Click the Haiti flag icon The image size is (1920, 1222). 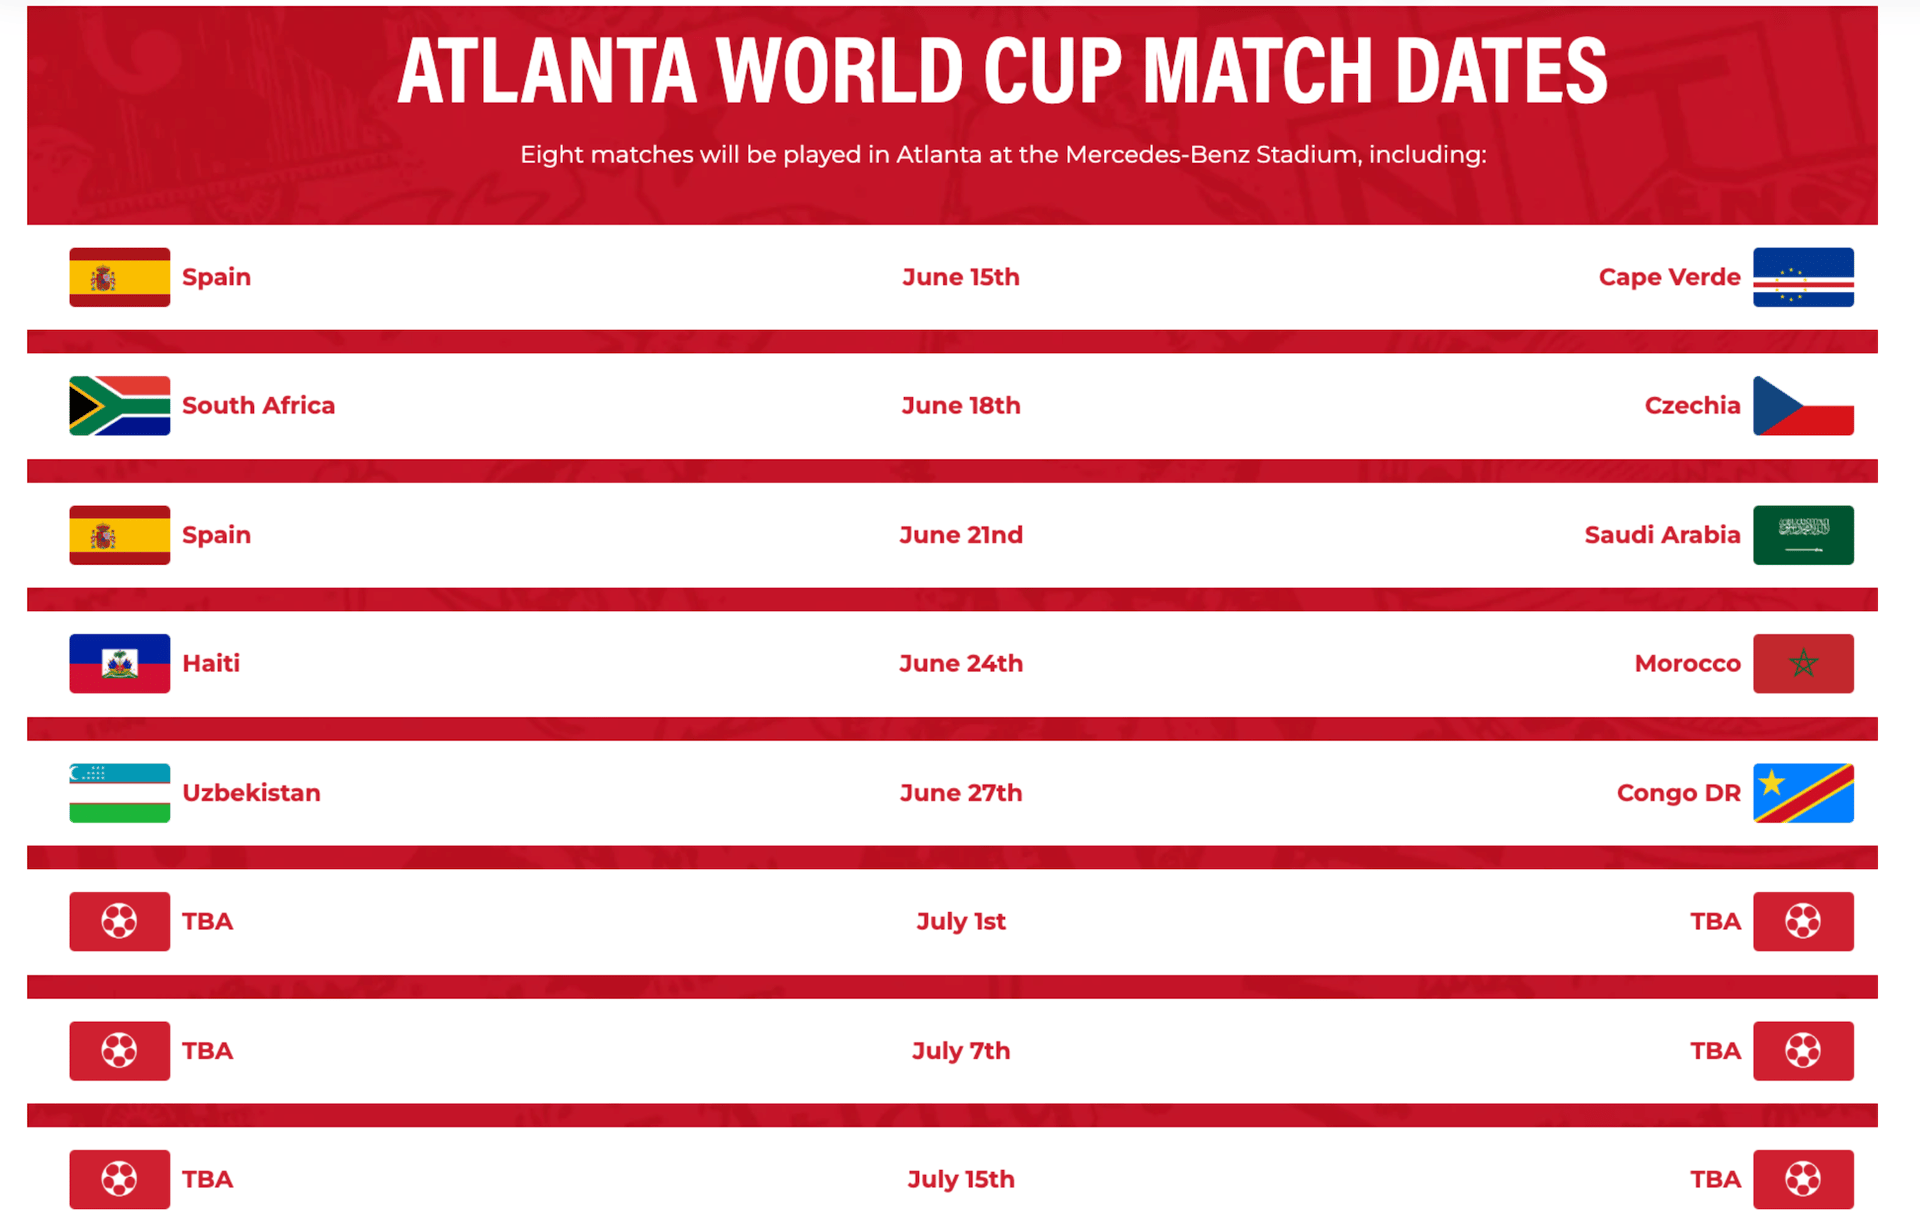pos(119,663)
